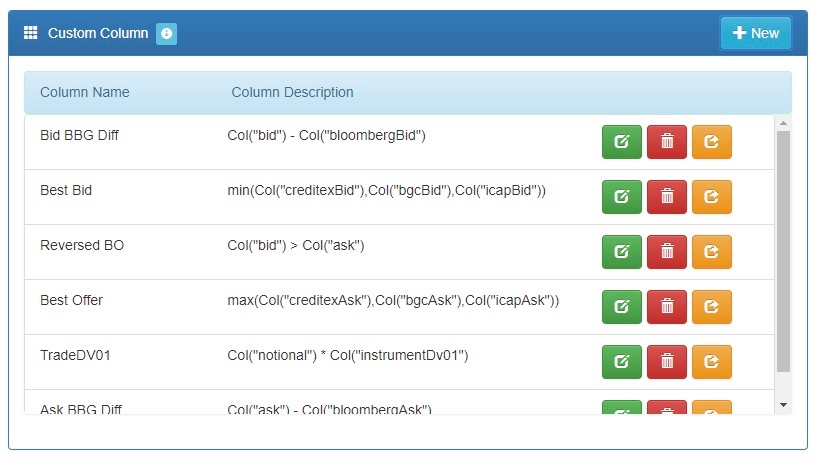Viewport: 816px width, 476px height.
Task: Edit the Reversed BO column
Action: point(621,252)
